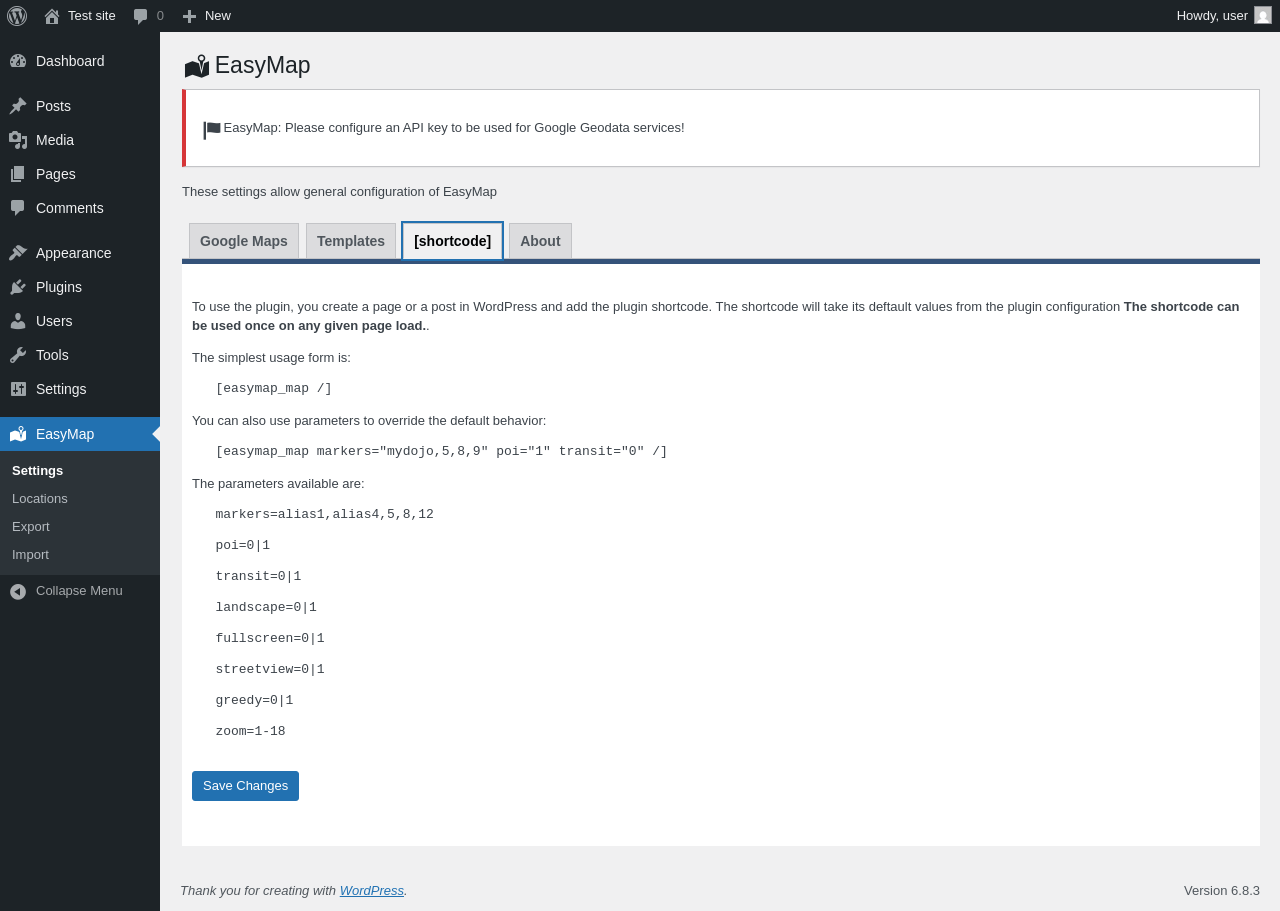This screenshot has width=1280, height=911.
Task: Click the user avatar in top bar
Action: click(x=1263, y=16)
